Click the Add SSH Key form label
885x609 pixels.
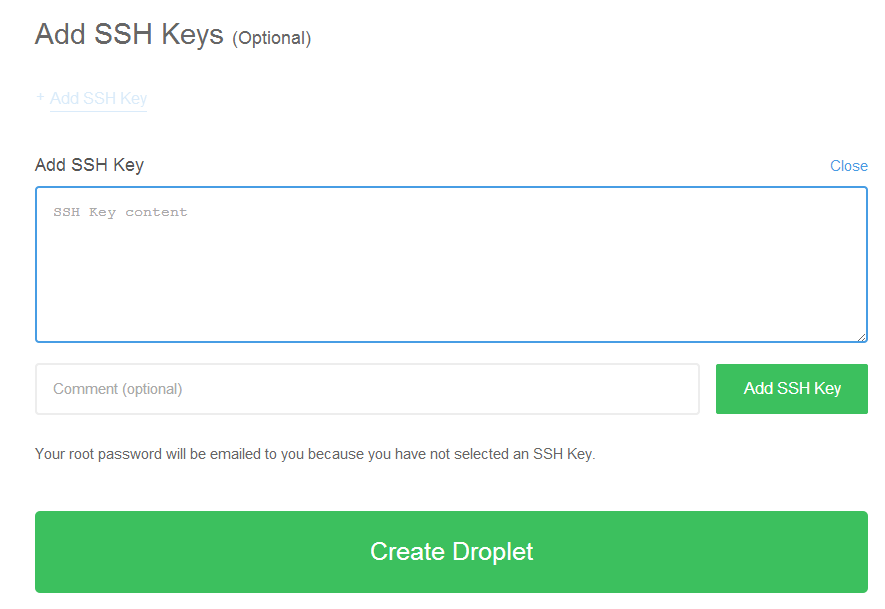[89, 165]
